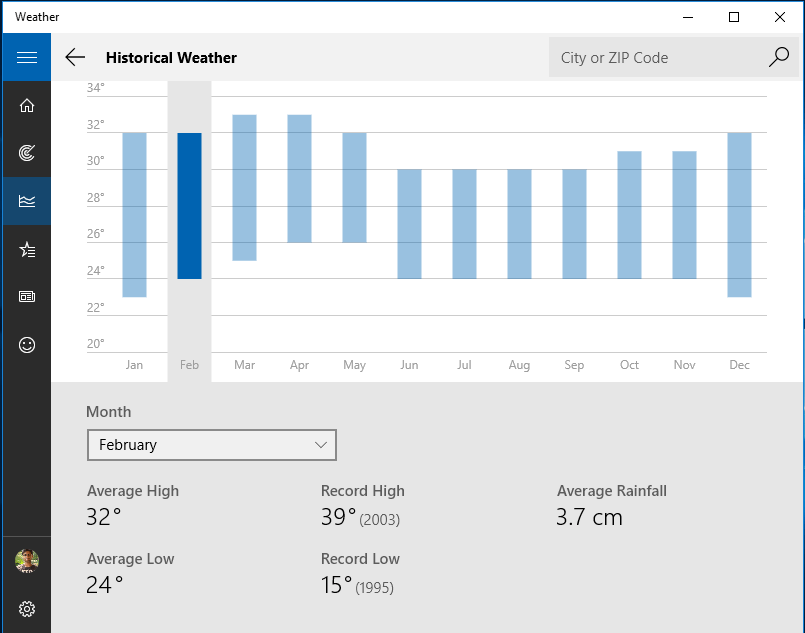Open the hamburger navigation menu
The height and width of the screenshot is (633, 805).
pos(27,57)
